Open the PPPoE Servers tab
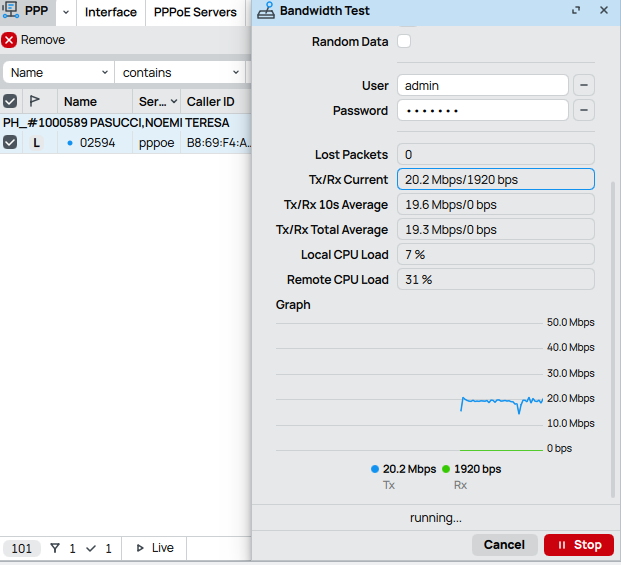The height and width of the screenshot is (565, 621). pos(195,12)
